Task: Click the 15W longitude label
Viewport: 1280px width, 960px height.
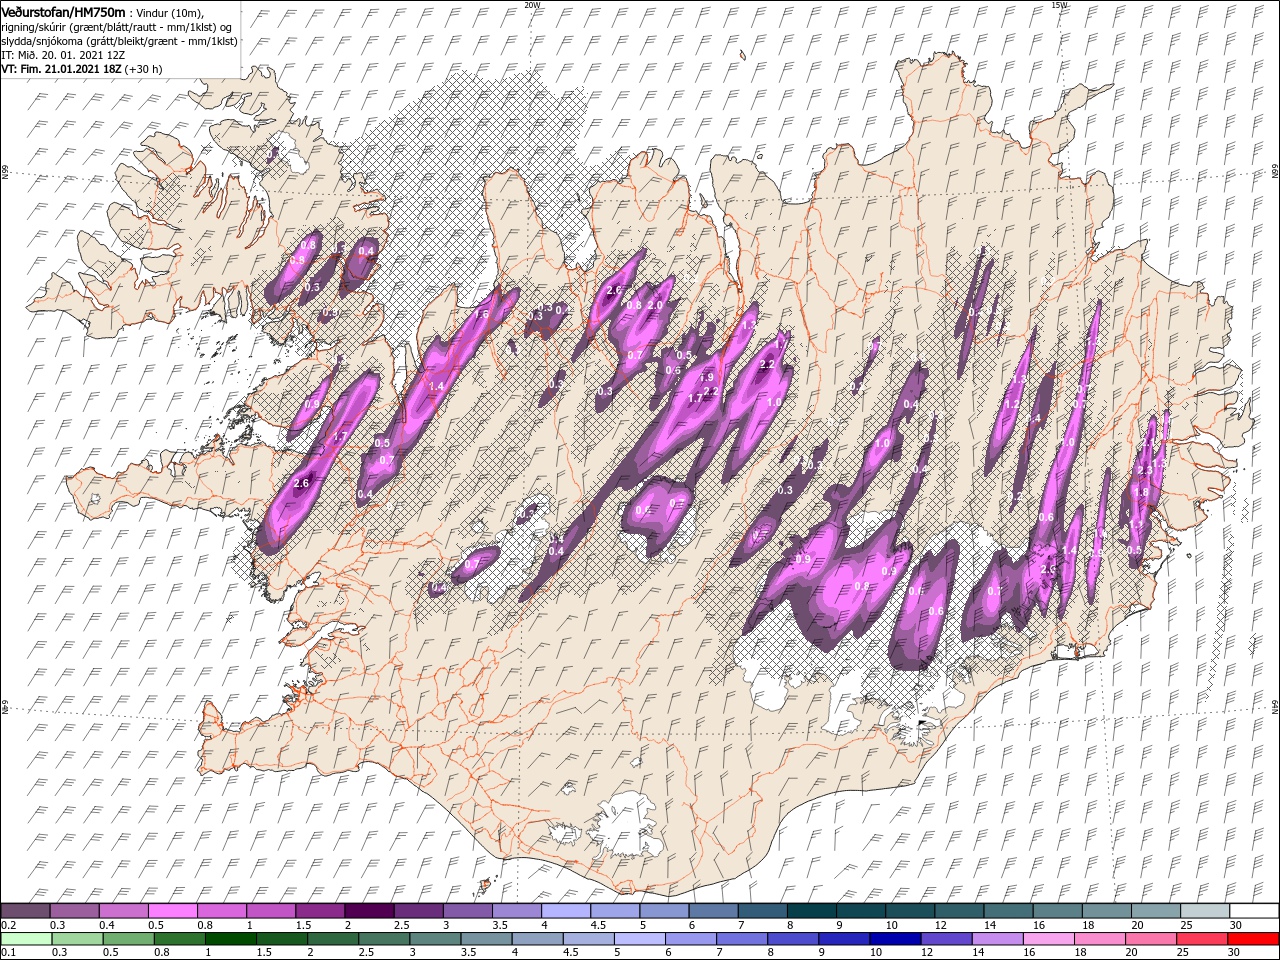Action: click(x=1058, y=5)
